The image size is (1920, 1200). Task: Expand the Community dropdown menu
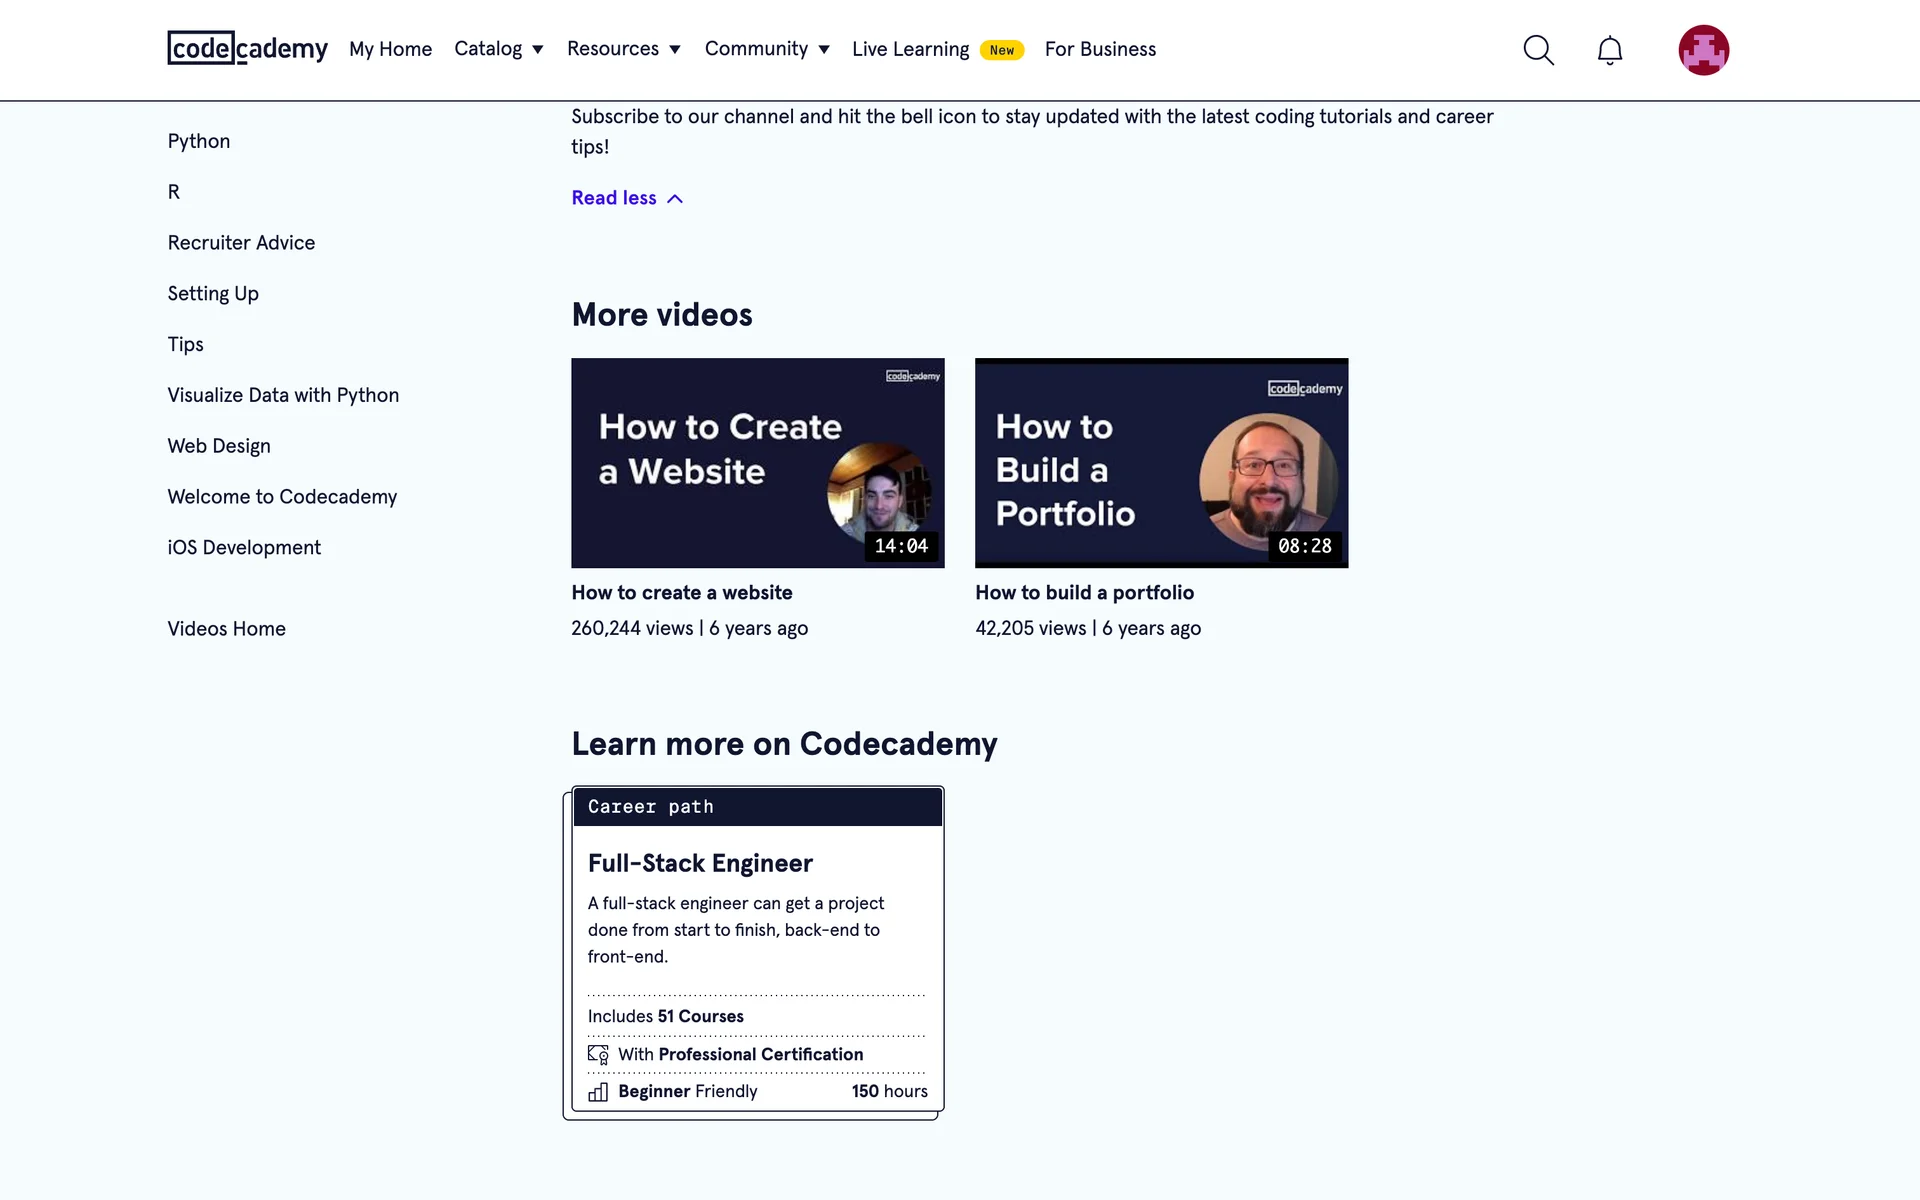pyautogui.click(x=767, y=49)
